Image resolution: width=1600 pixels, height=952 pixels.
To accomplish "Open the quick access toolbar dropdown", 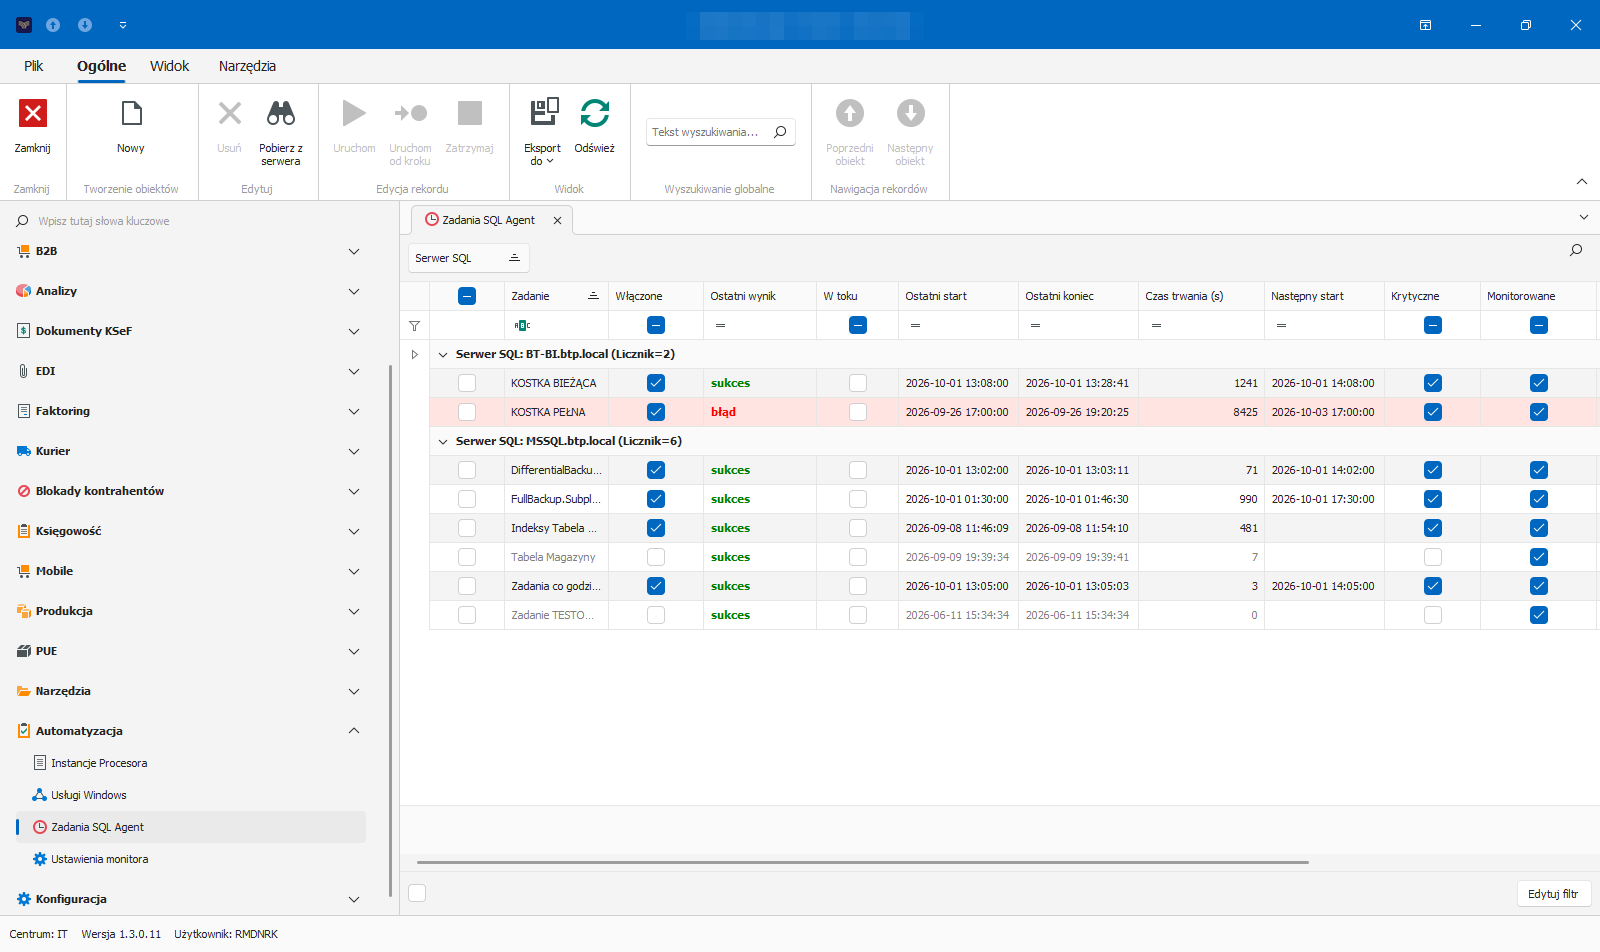I will click(123, 25).
